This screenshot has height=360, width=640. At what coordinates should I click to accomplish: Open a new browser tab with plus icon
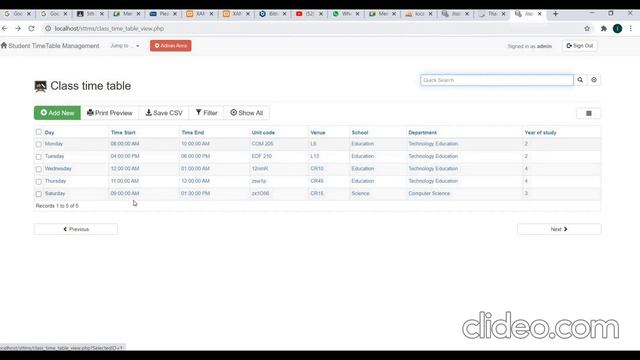click(x=556, y=13)
